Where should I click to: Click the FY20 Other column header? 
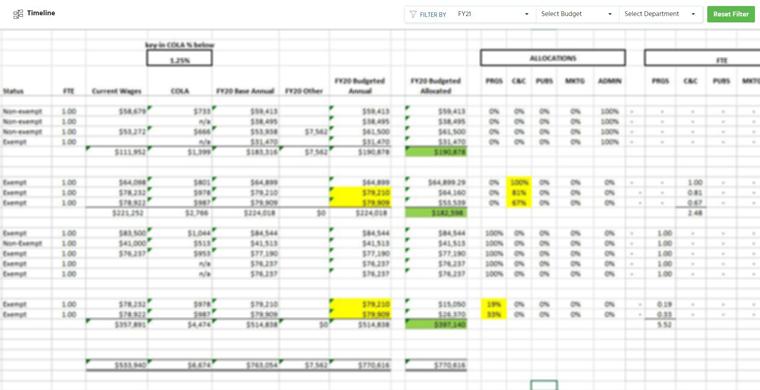coord(303,91)
